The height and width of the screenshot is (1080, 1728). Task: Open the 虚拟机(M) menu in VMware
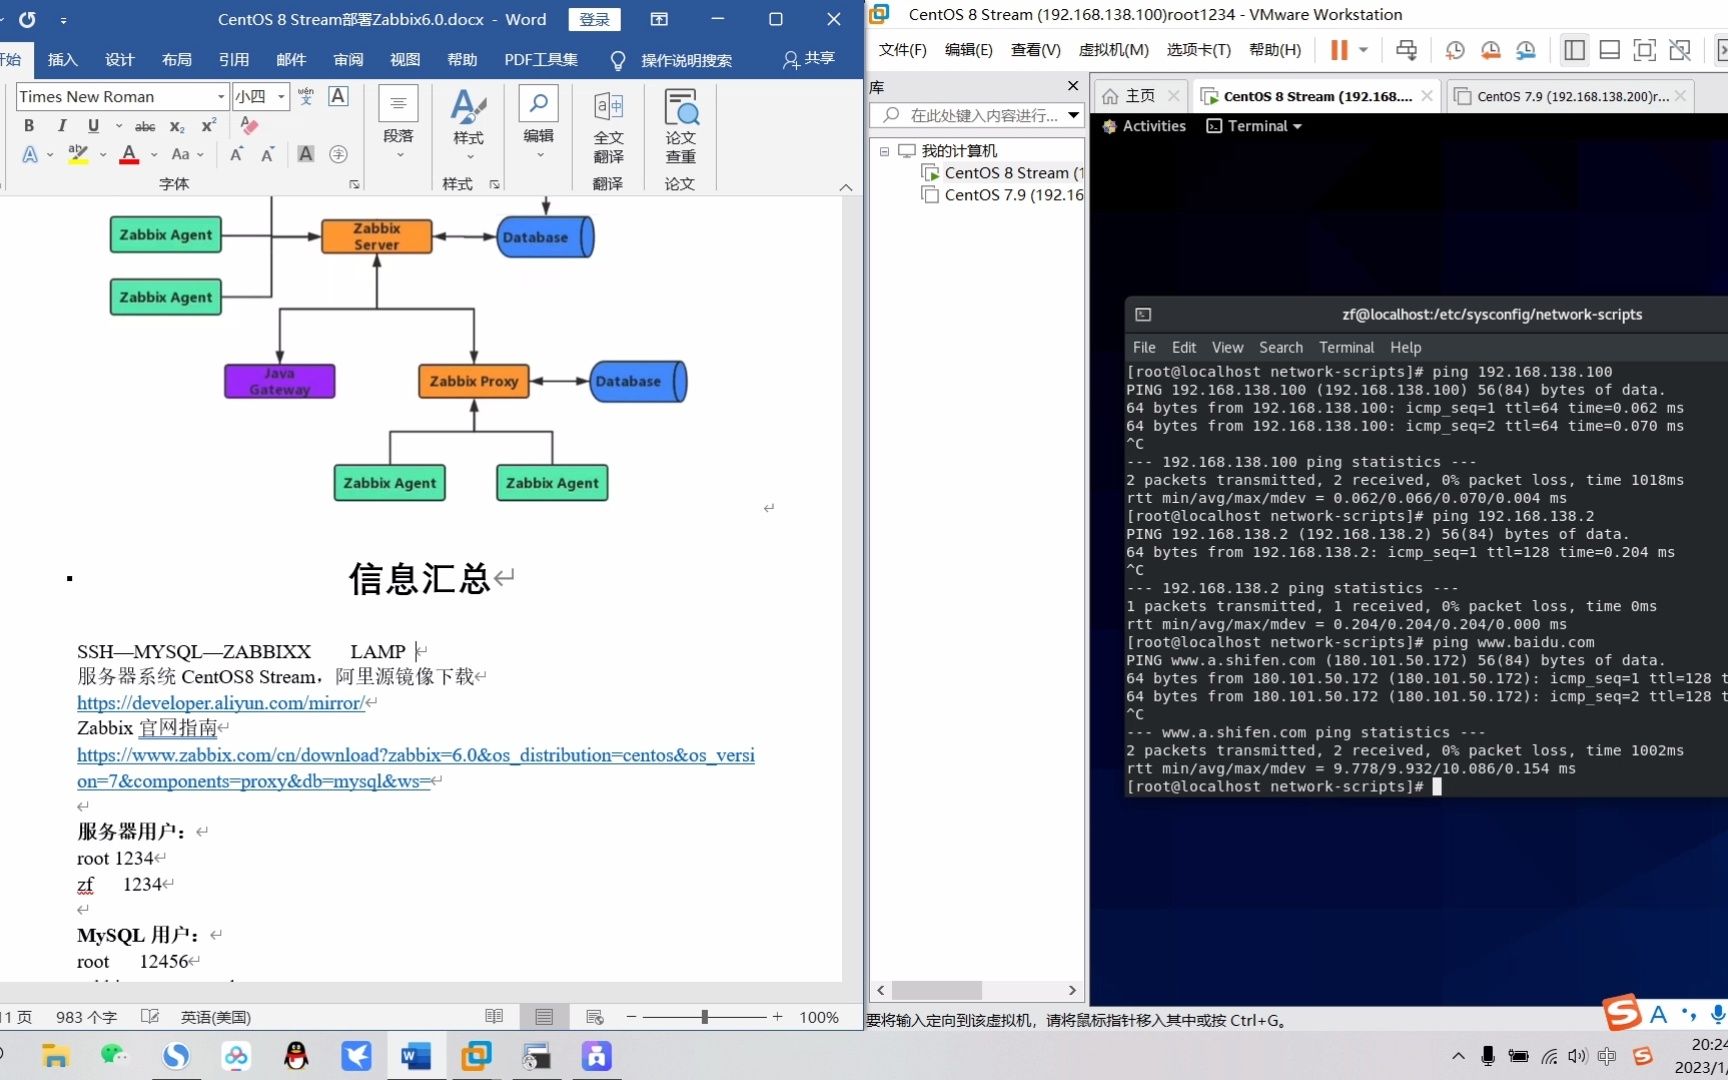point(1114,50)
